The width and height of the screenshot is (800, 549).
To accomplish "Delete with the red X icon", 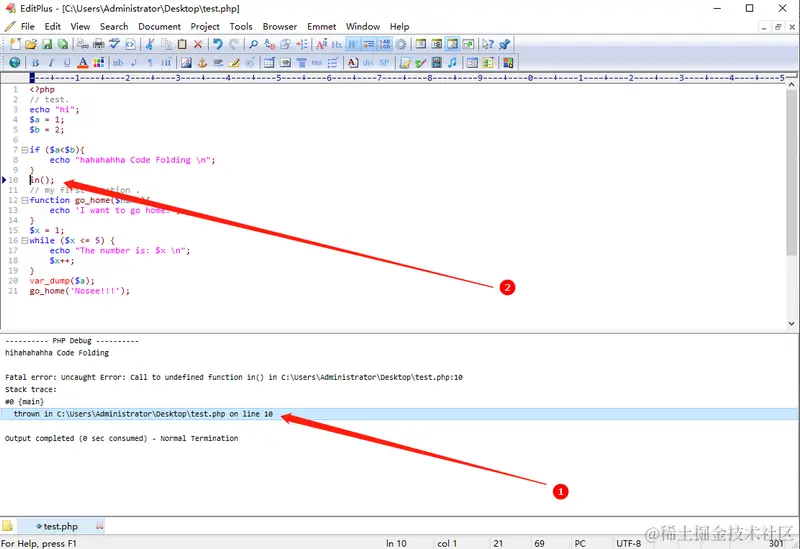I will 198,44.
